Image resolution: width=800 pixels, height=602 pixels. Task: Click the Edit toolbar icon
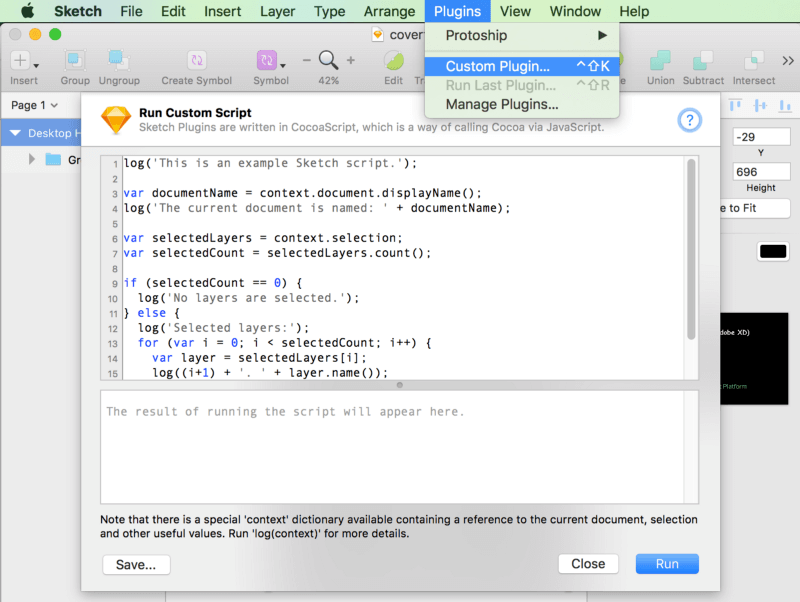click(x=393, y=62)
